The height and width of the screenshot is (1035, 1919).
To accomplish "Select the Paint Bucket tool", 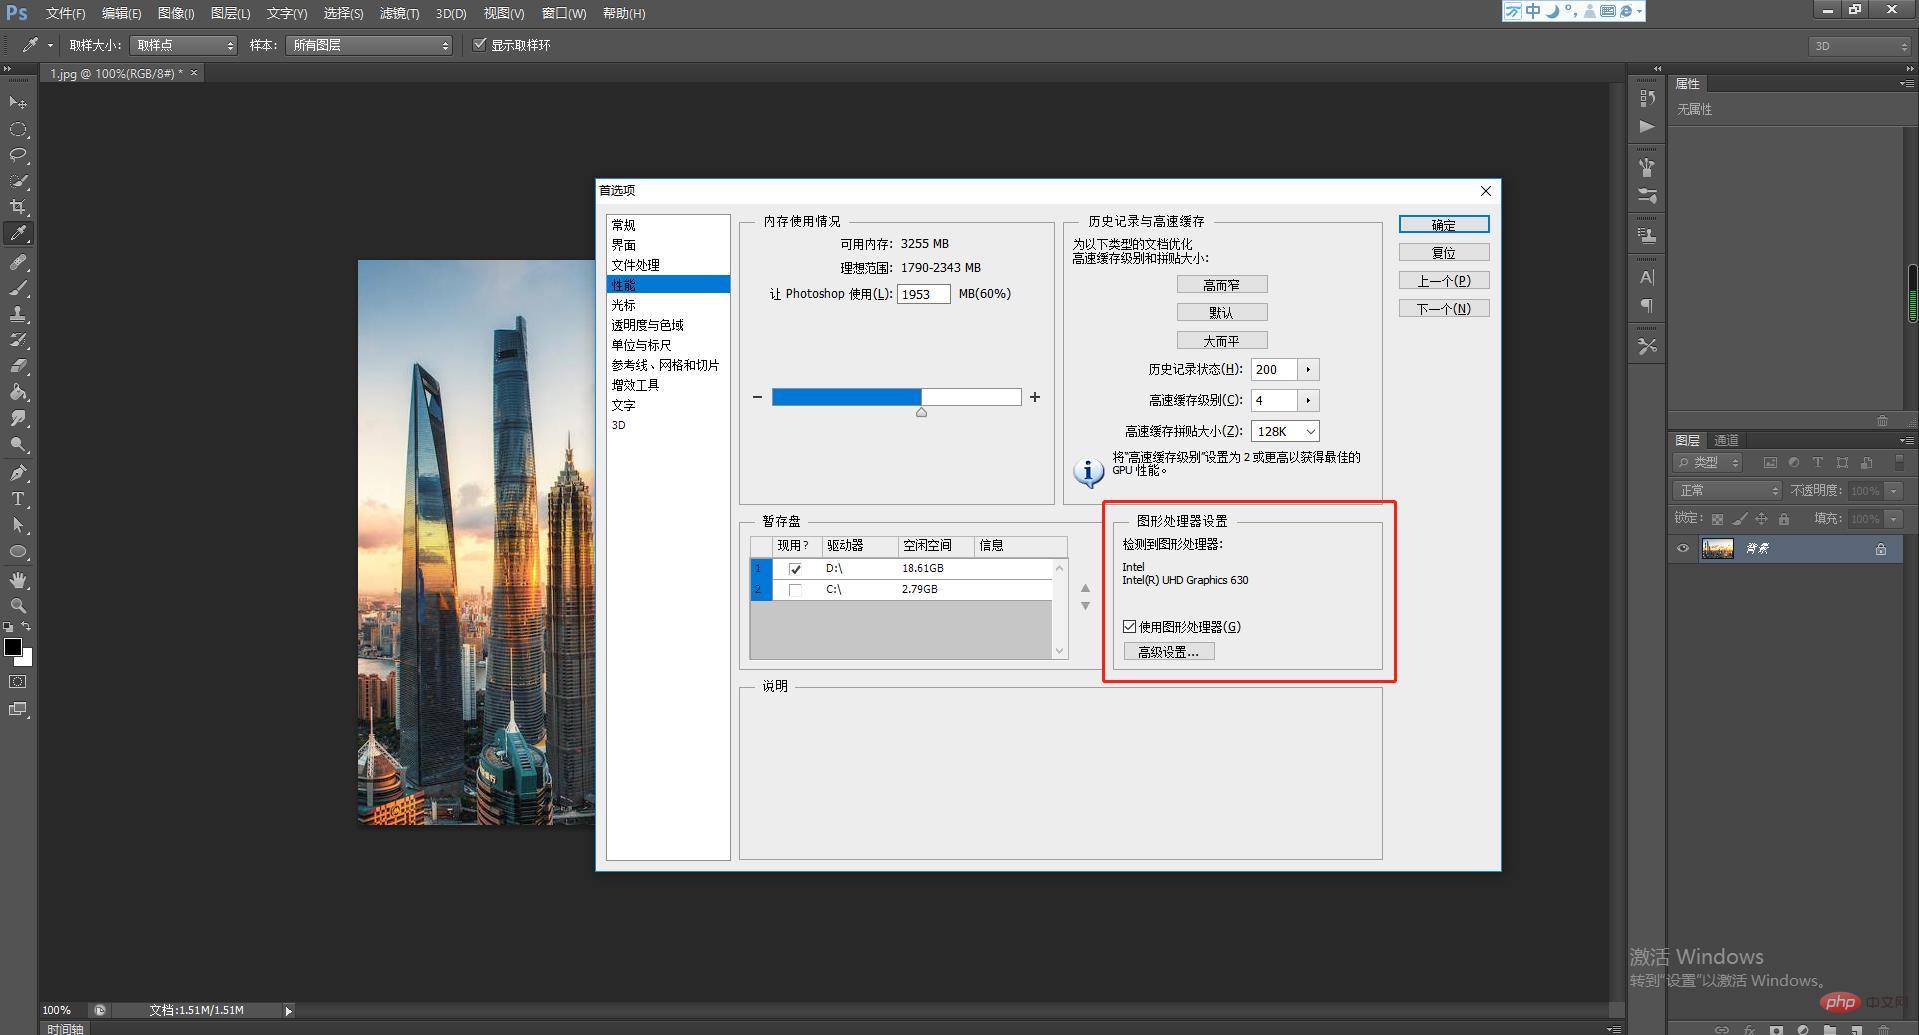I will [x=18, y=392].
